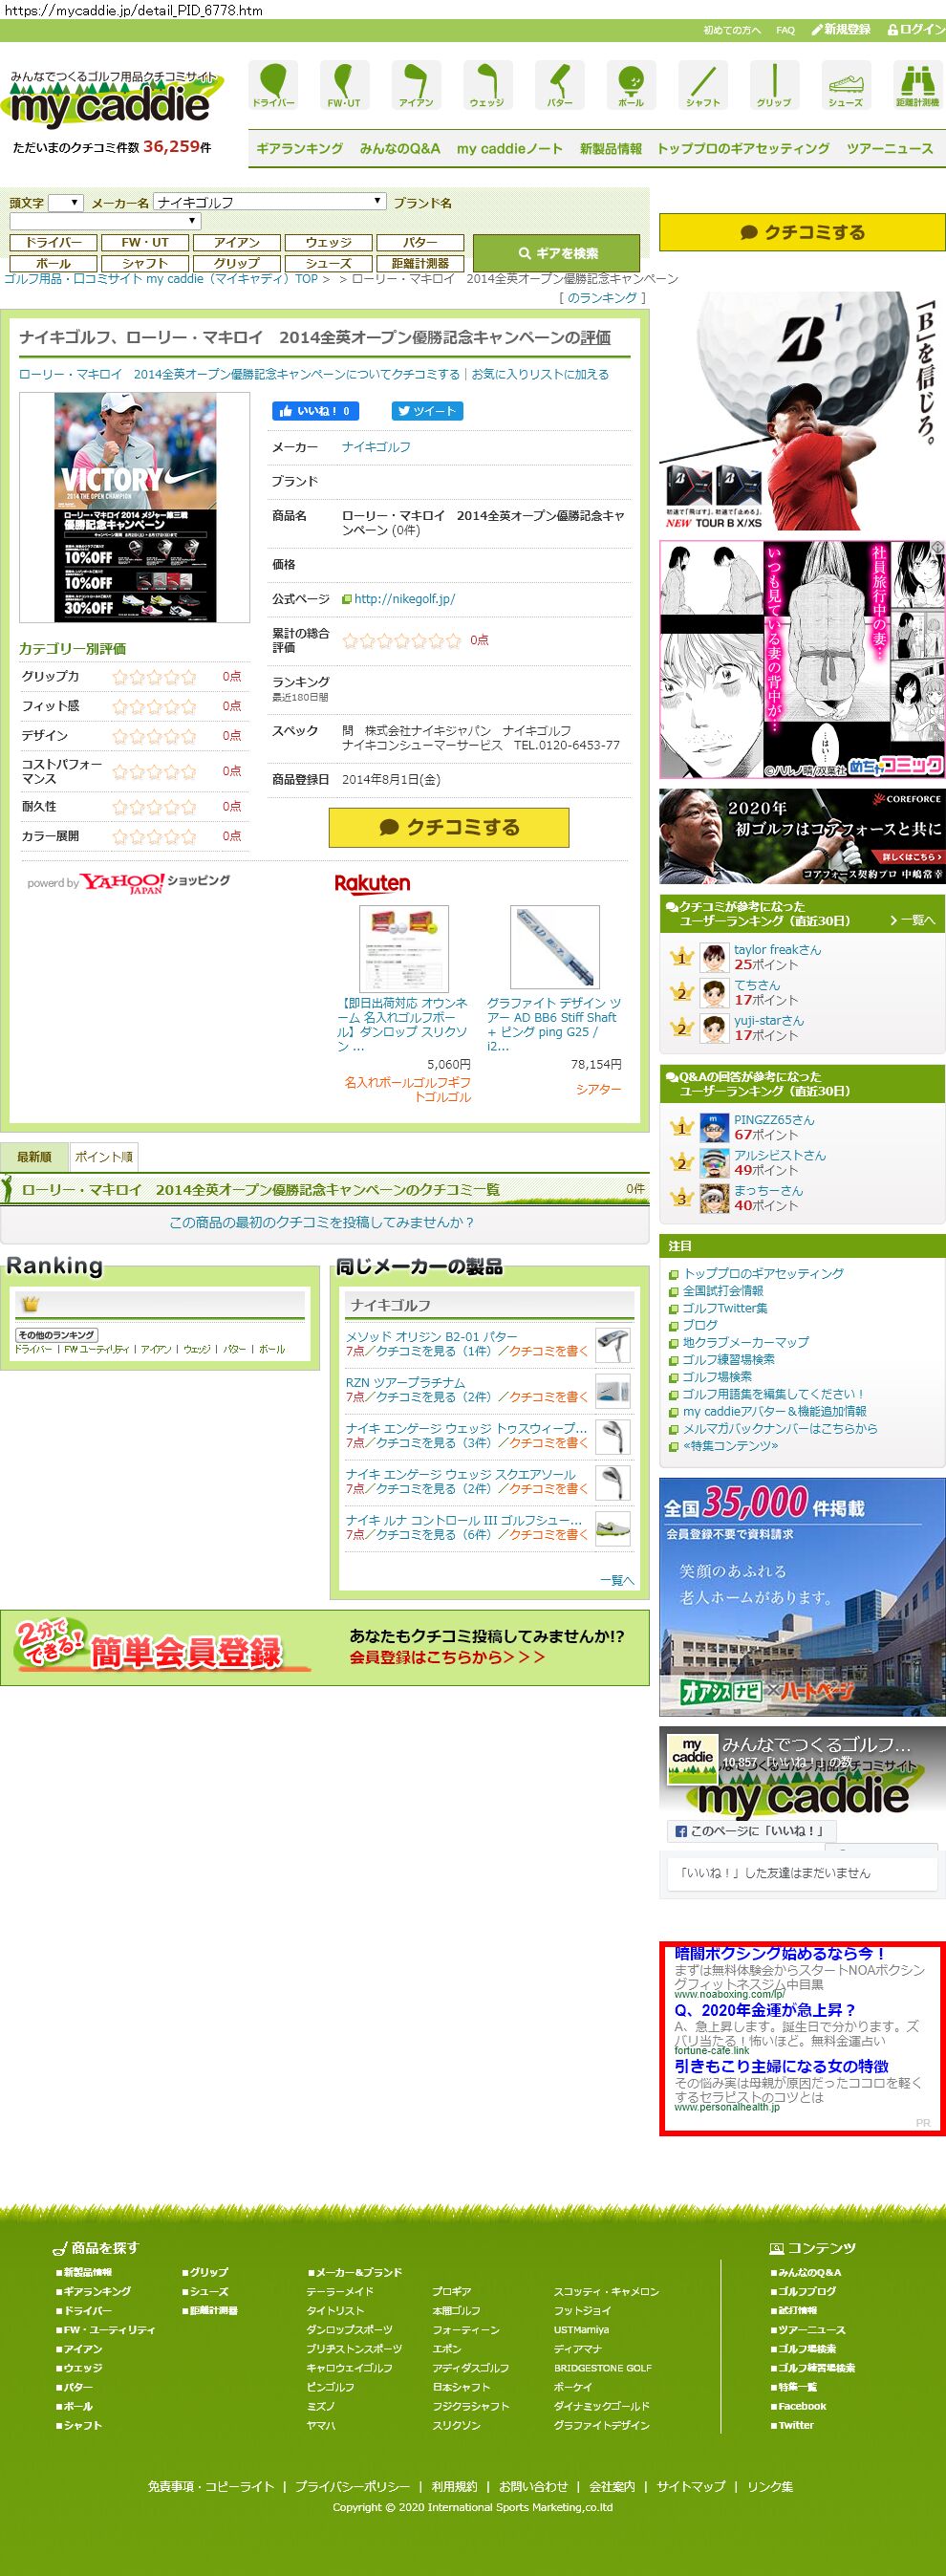Click the Facebook いいね! like button
Viewport: 946px width, 2576px height.
(x=315, y=411)
